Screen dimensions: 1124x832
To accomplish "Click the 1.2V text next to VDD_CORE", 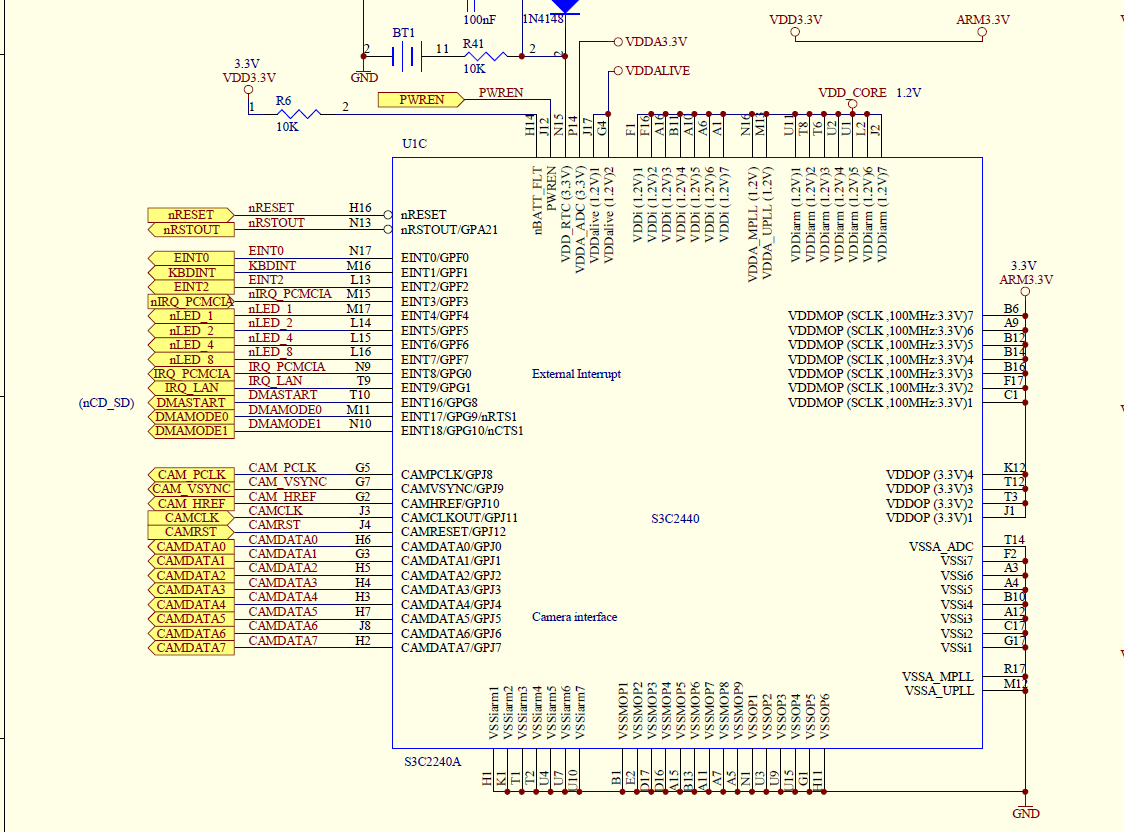I will point(908,92).
